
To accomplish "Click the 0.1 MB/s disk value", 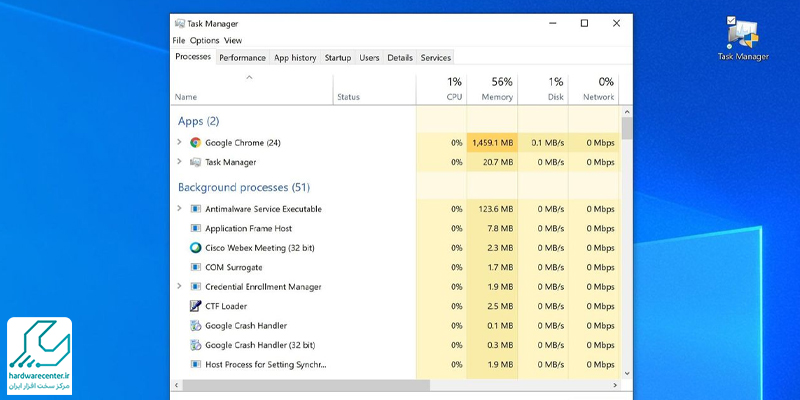I will pos(547,143).
